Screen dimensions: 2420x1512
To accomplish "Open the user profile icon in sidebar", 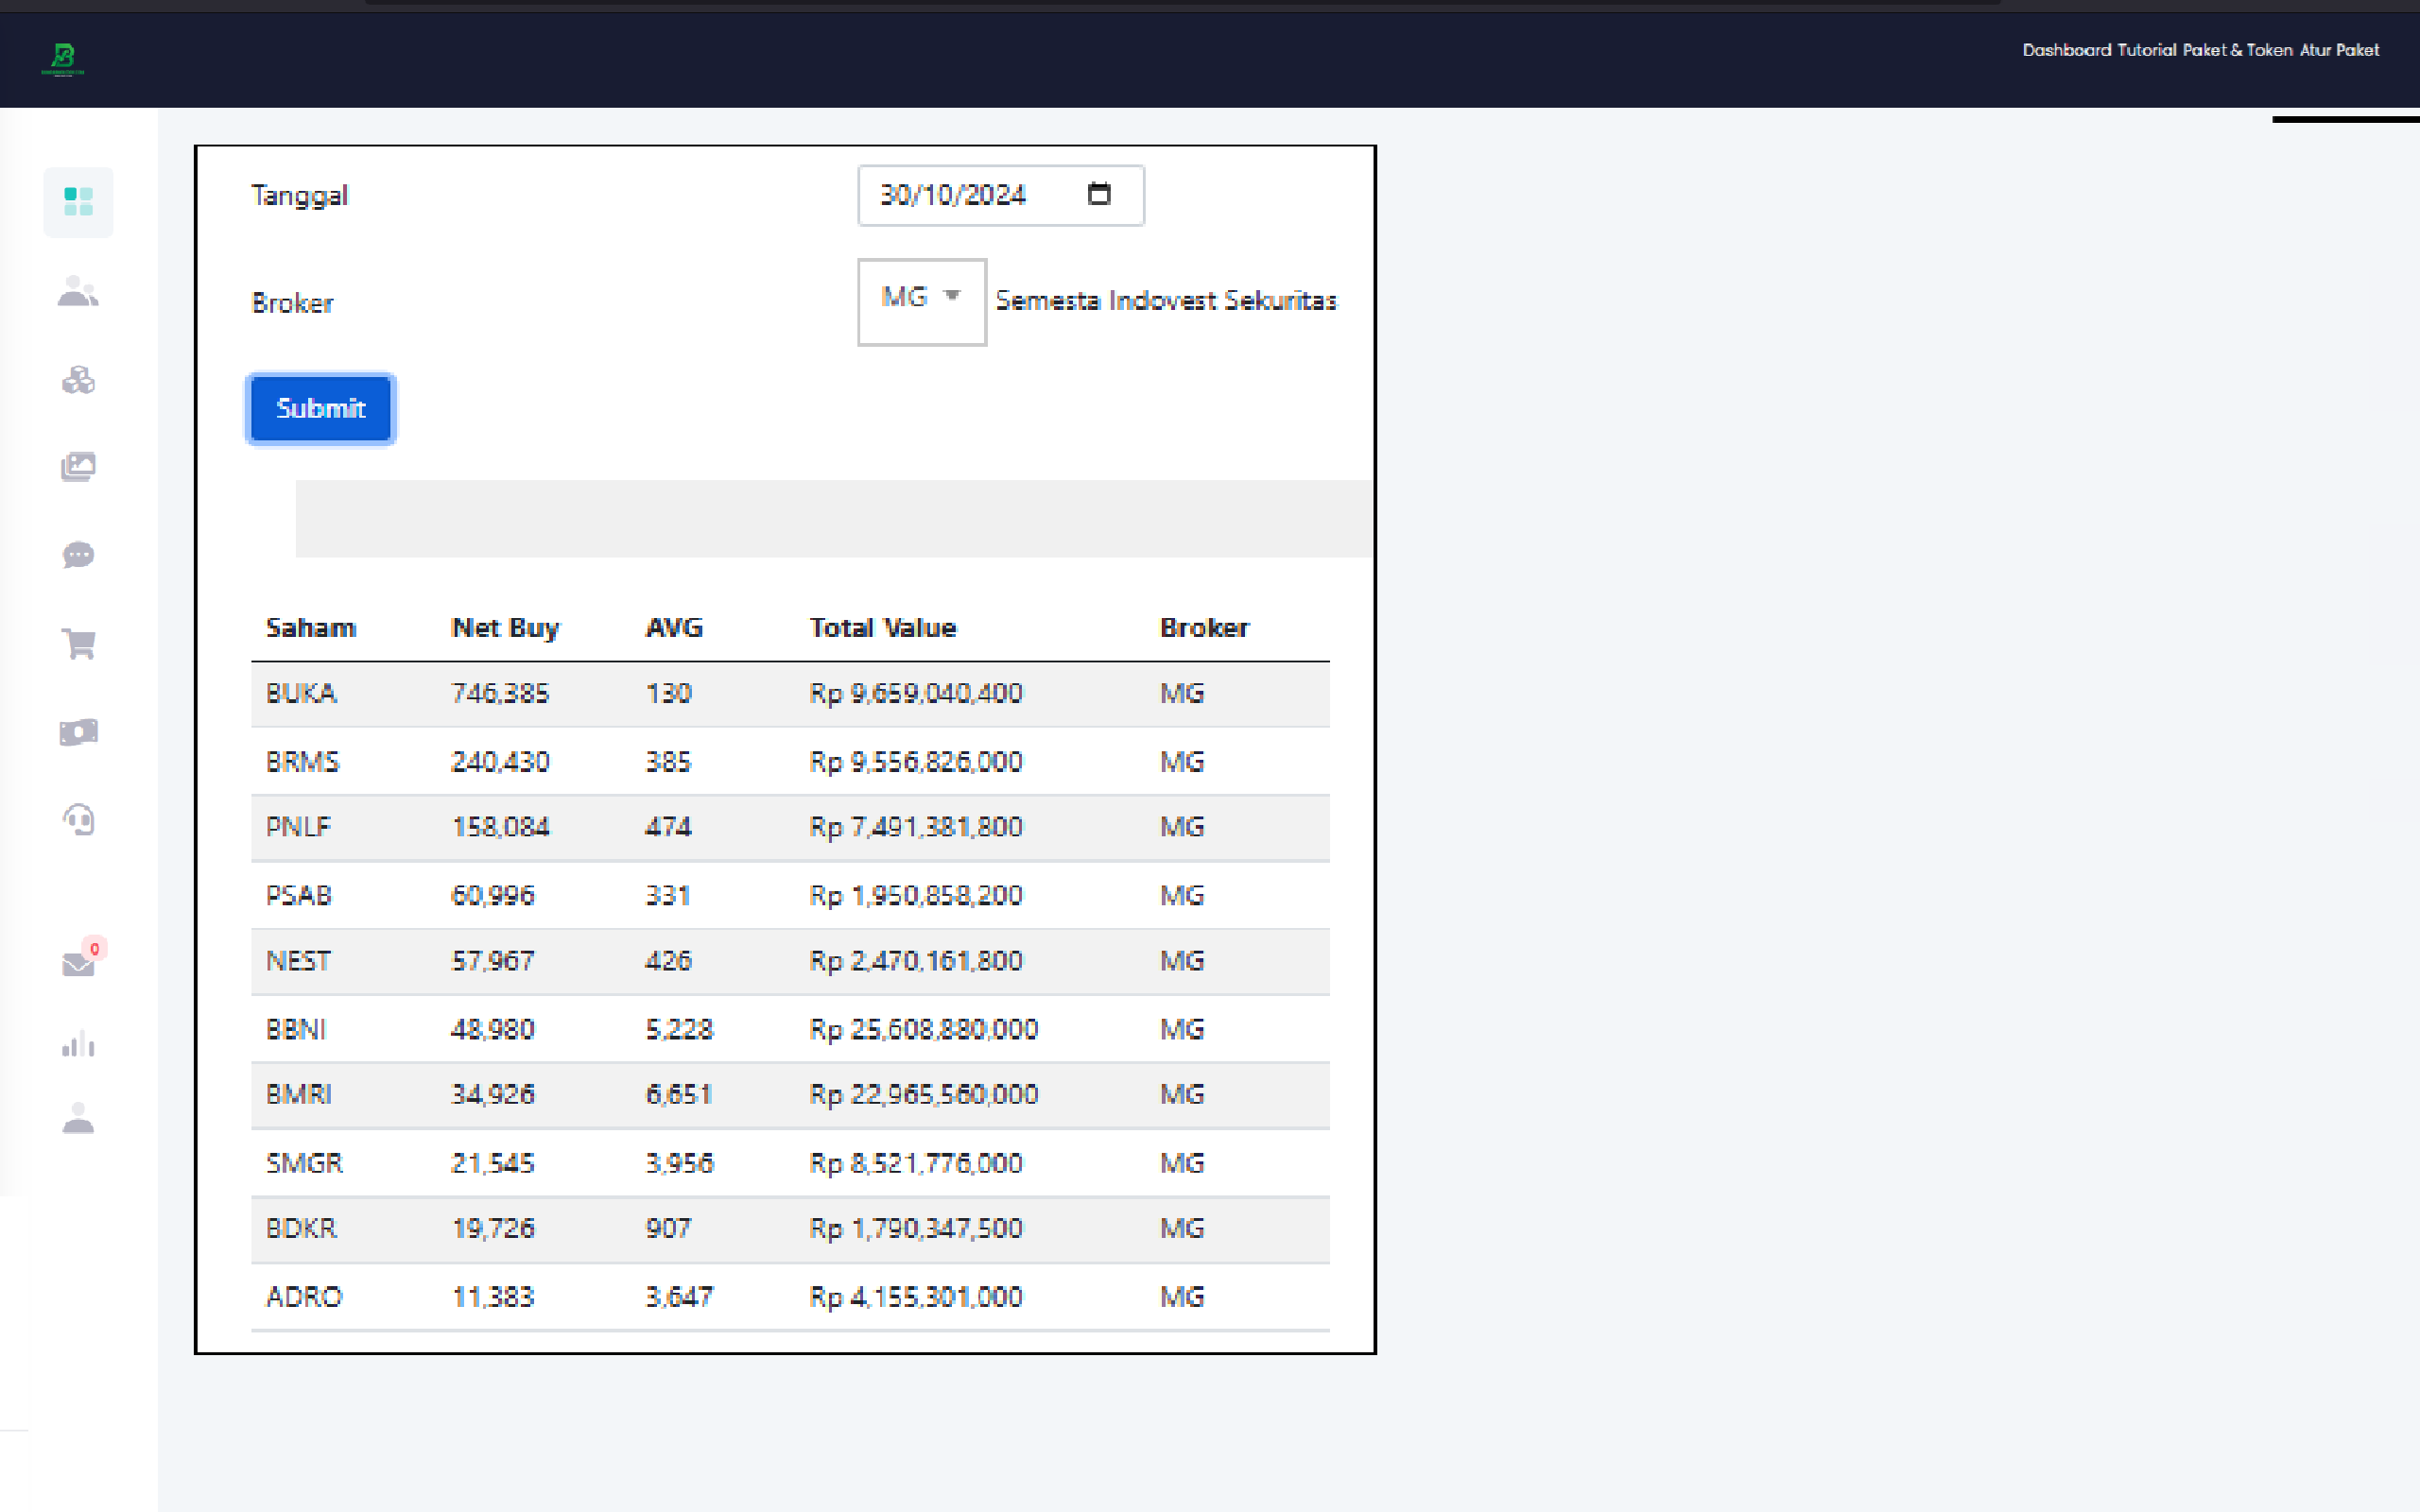I will [78, 1118].
